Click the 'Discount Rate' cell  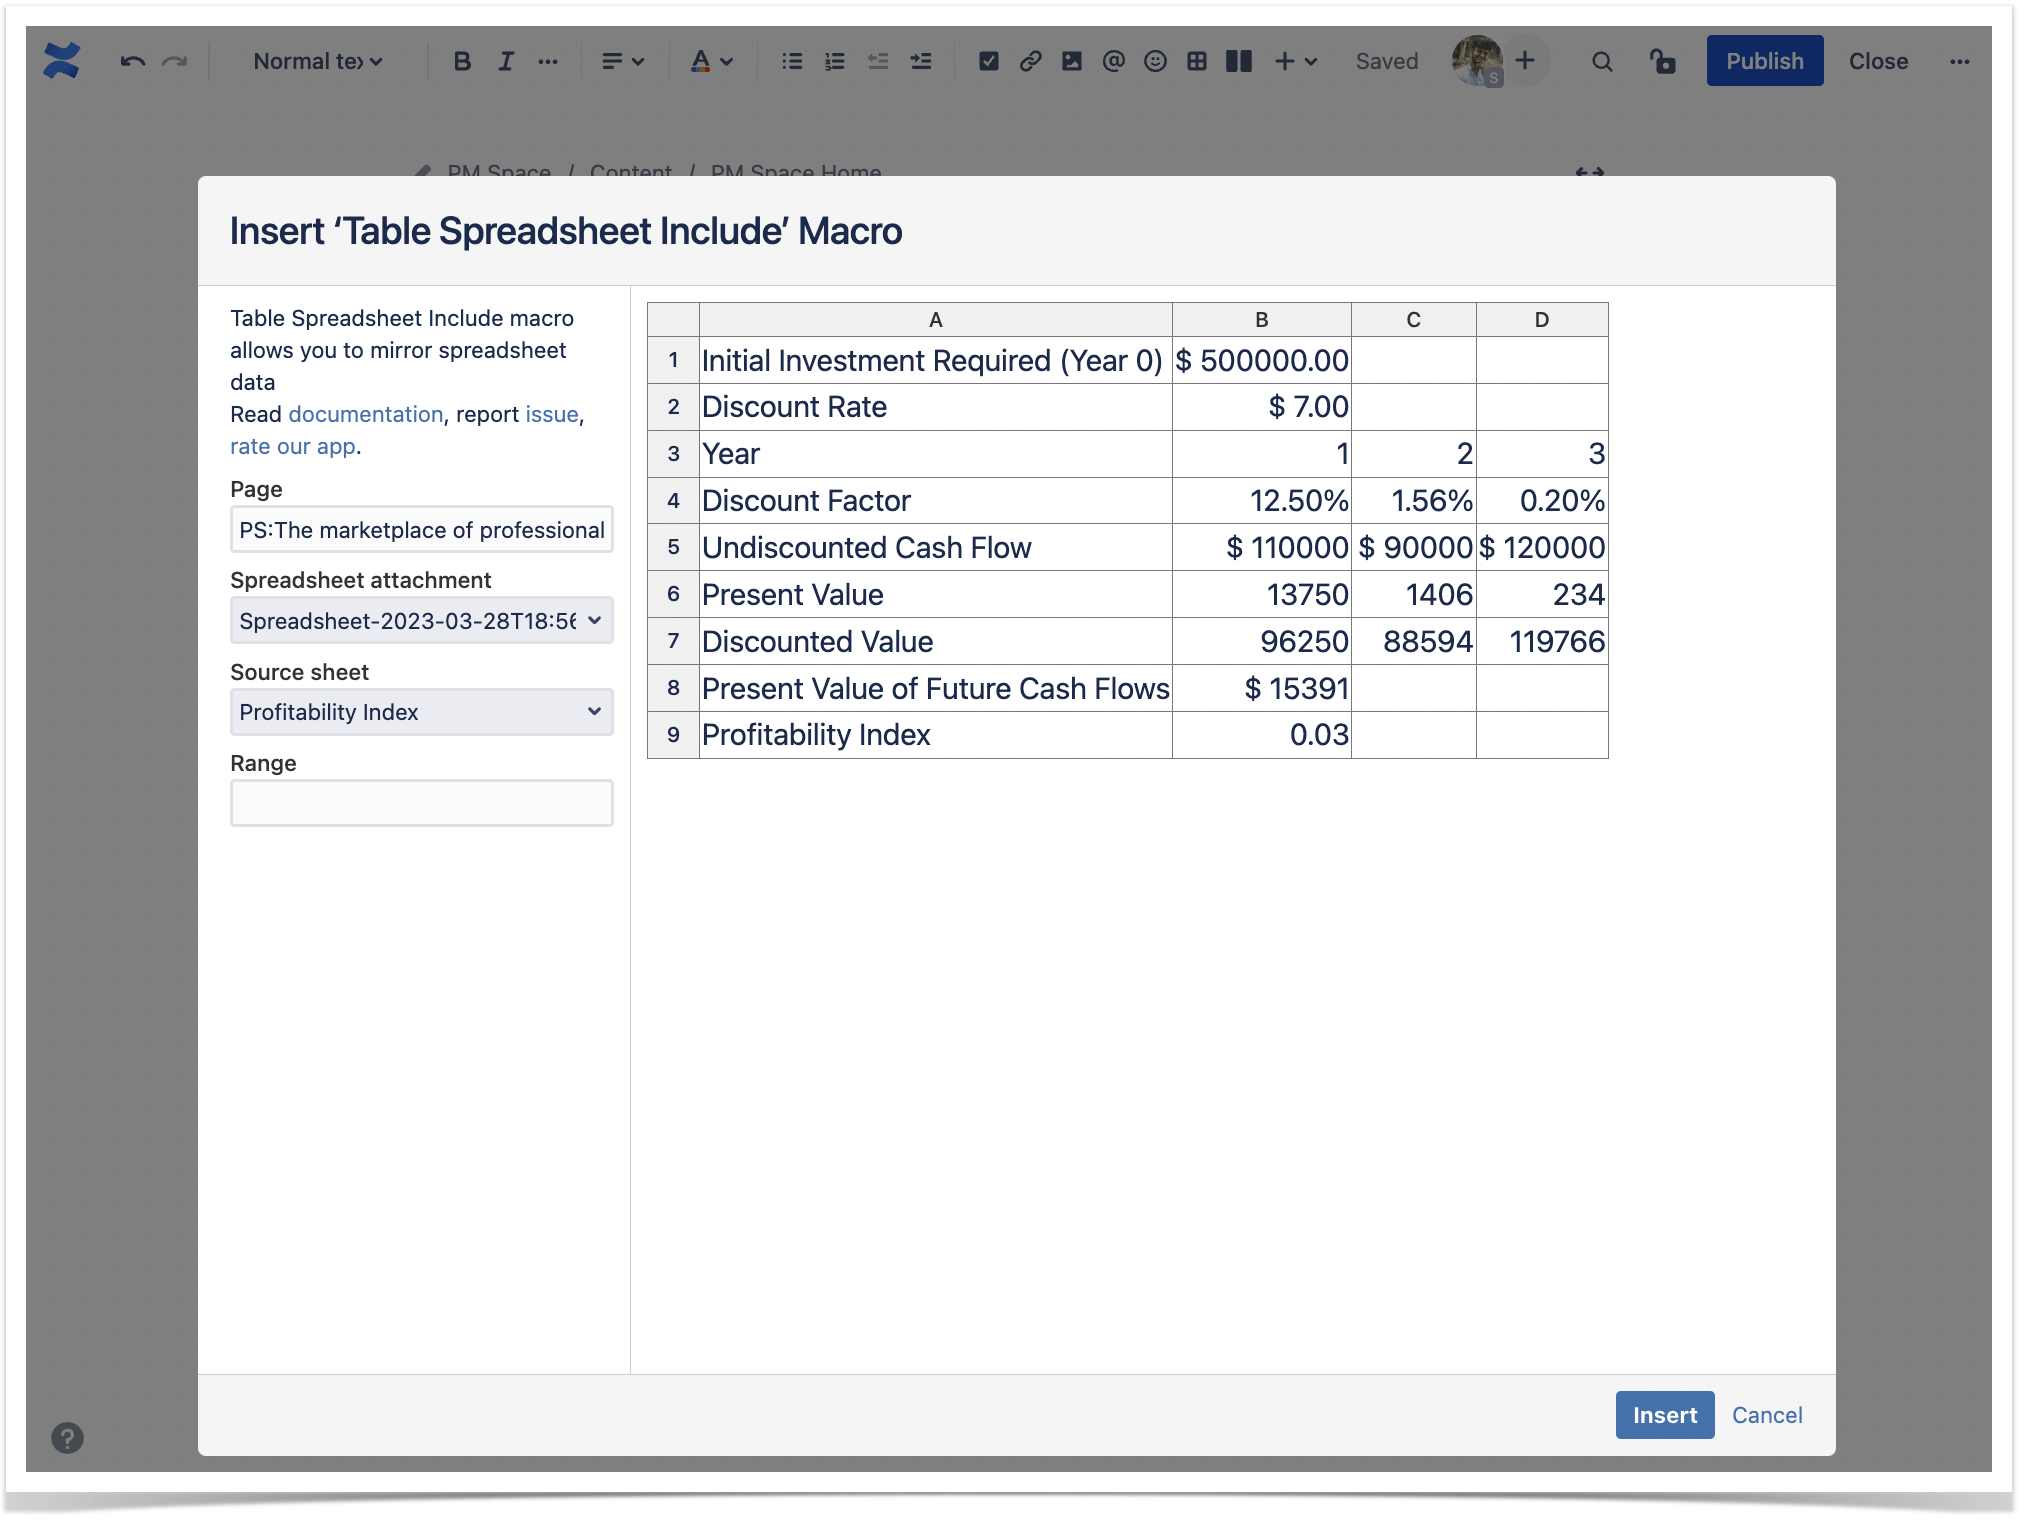click(x=935, y=407)
